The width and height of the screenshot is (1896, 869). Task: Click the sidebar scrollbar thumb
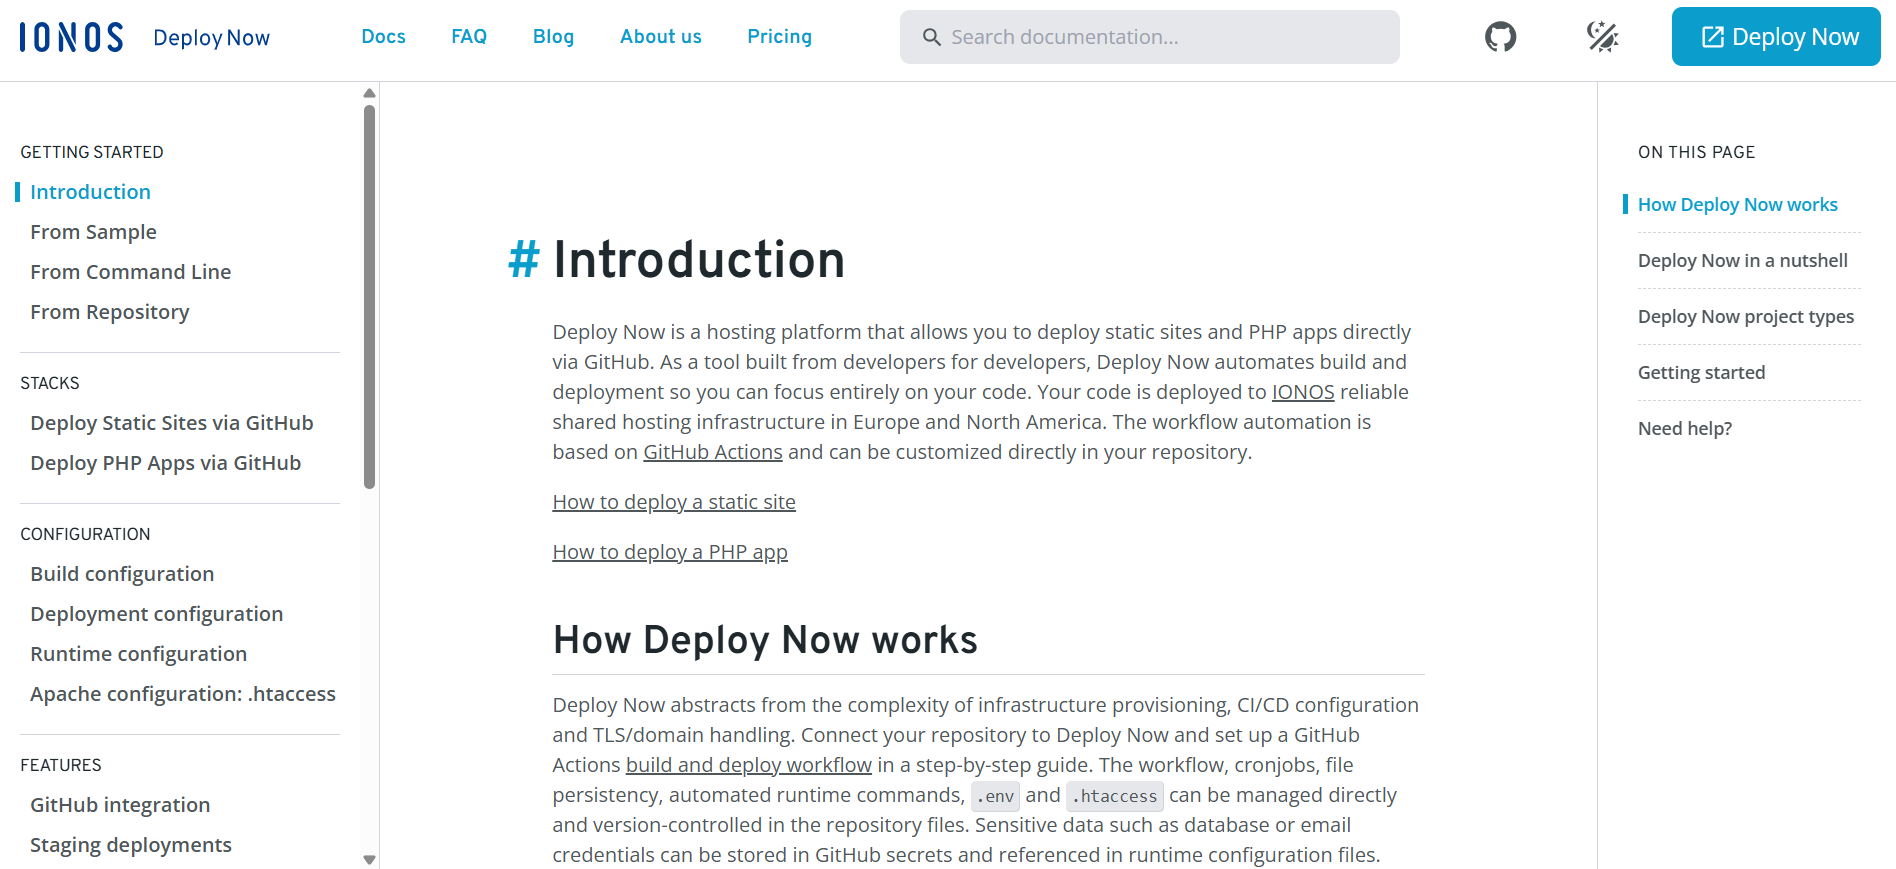pos(369,297)
